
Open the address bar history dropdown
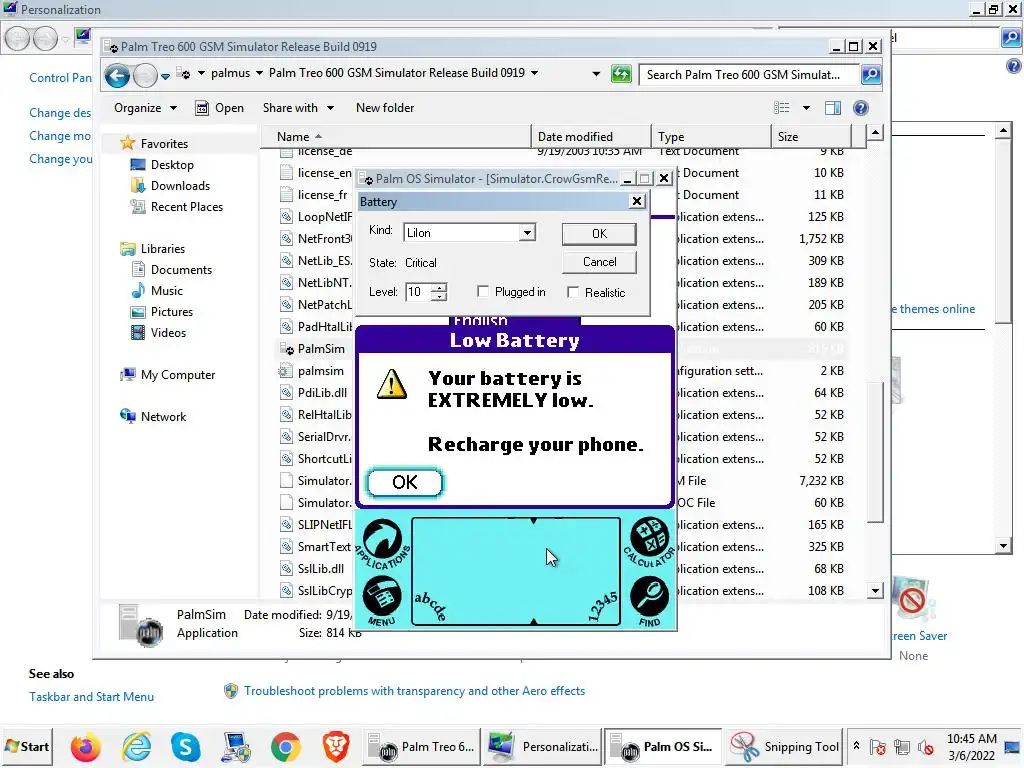596,74
